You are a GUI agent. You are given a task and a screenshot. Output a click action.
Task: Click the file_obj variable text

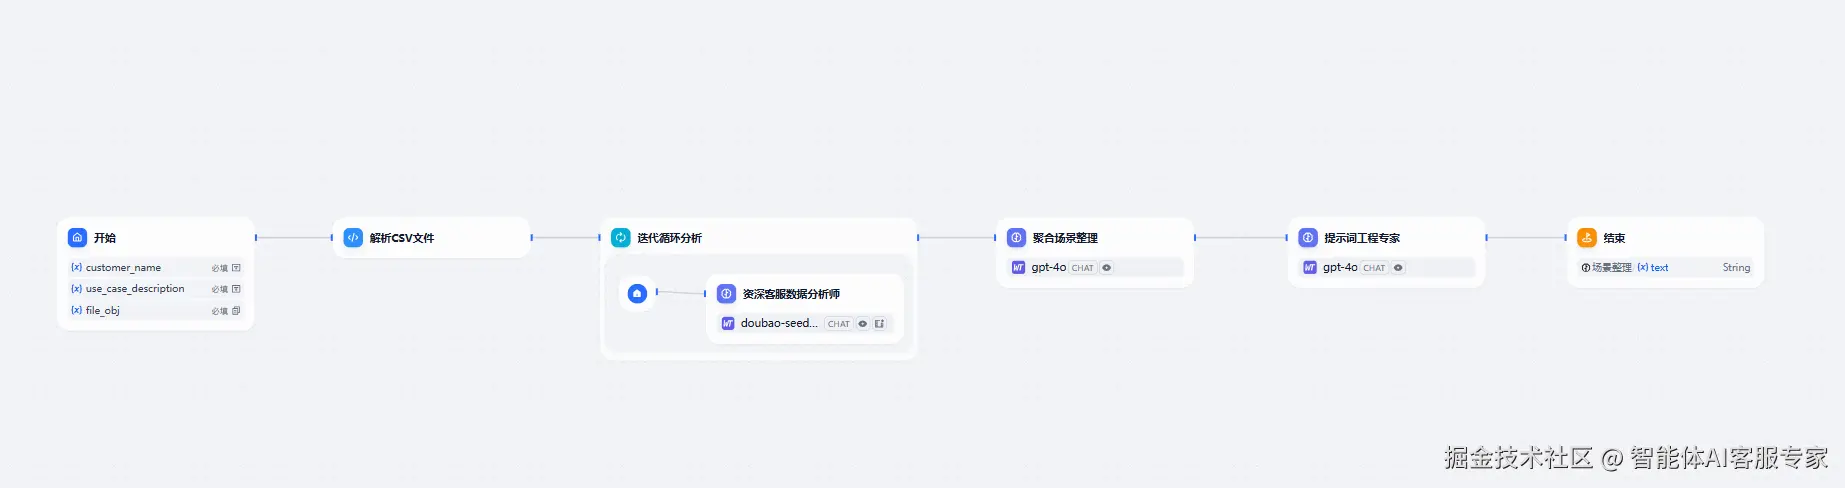pos(102,311)
